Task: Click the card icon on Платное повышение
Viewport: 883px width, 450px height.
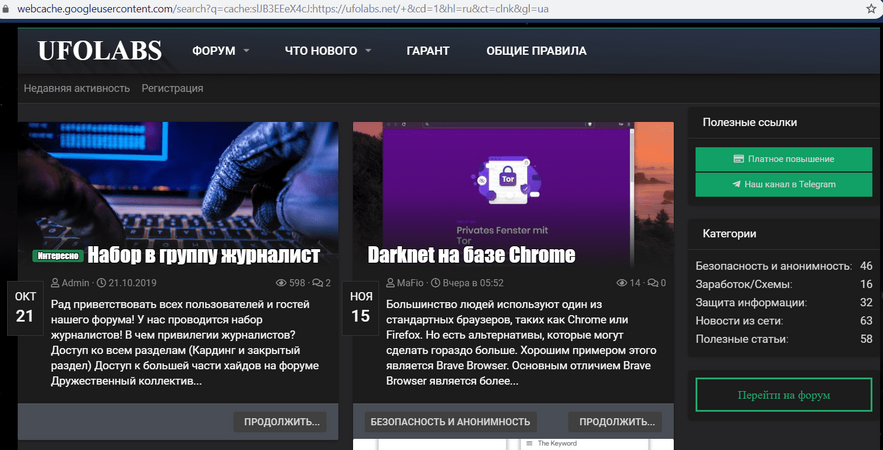Action: click(739, 159)
